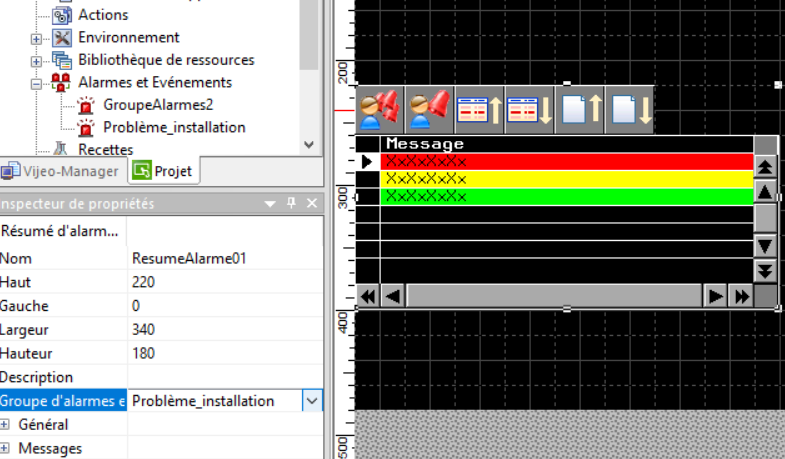Click the Haut value 220
Viewport: 785px width, 459px height.
tap(225, 282)
